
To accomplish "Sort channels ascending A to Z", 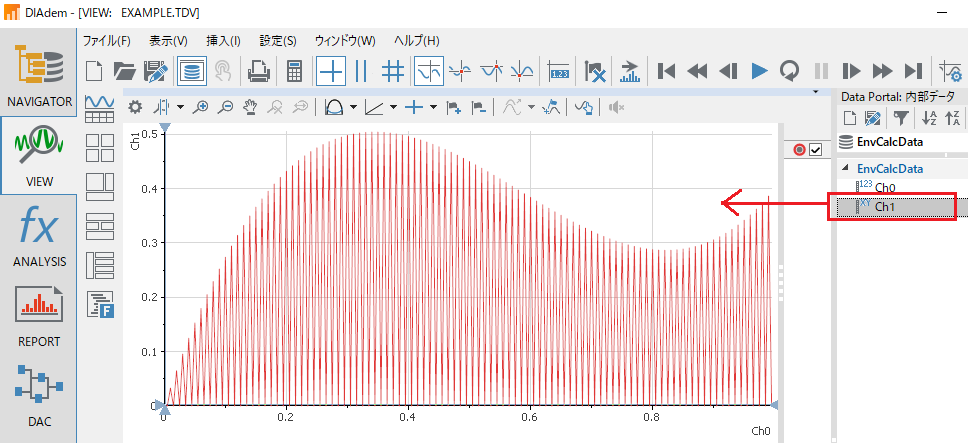I will point(929,117).
